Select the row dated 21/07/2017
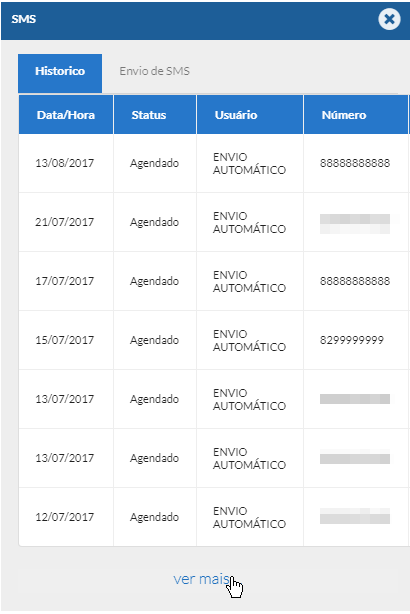This screenshot has height=614, width=410. tap(214, 222)
